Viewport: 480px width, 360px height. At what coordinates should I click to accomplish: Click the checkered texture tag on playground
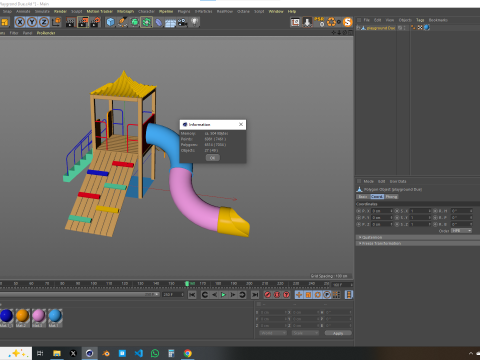pos(420,28)
